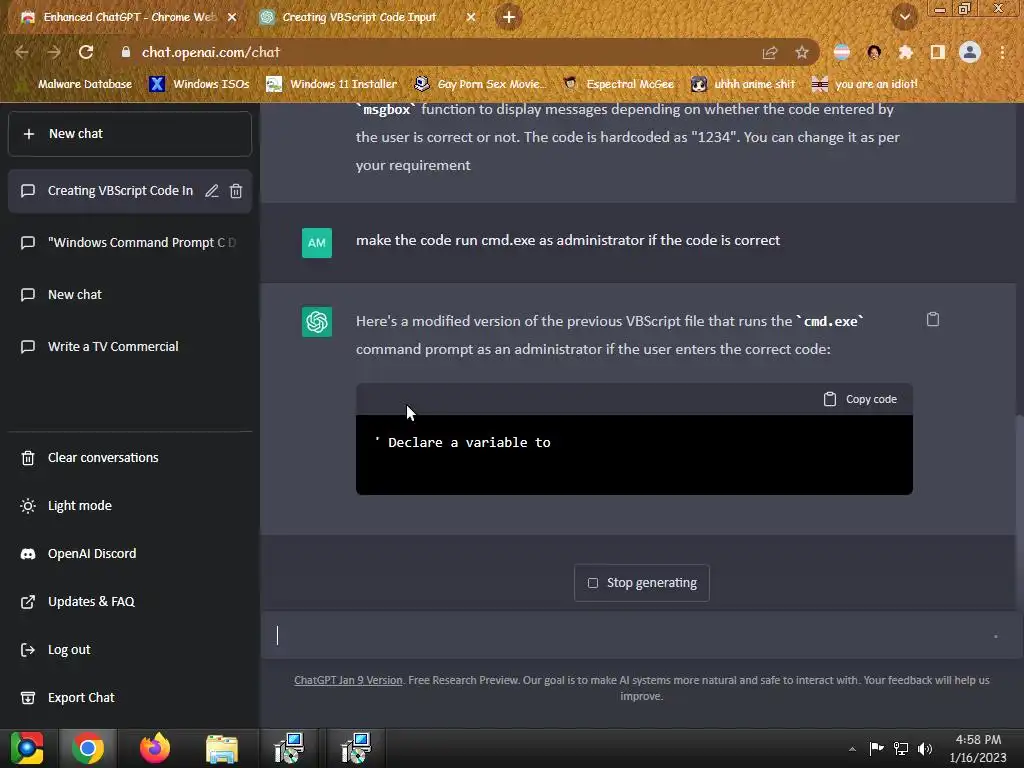The height and width of the screenshot is (768, 1024).
Task: Open Google Chrome from the taskbar
Action: tap(88, 748)
